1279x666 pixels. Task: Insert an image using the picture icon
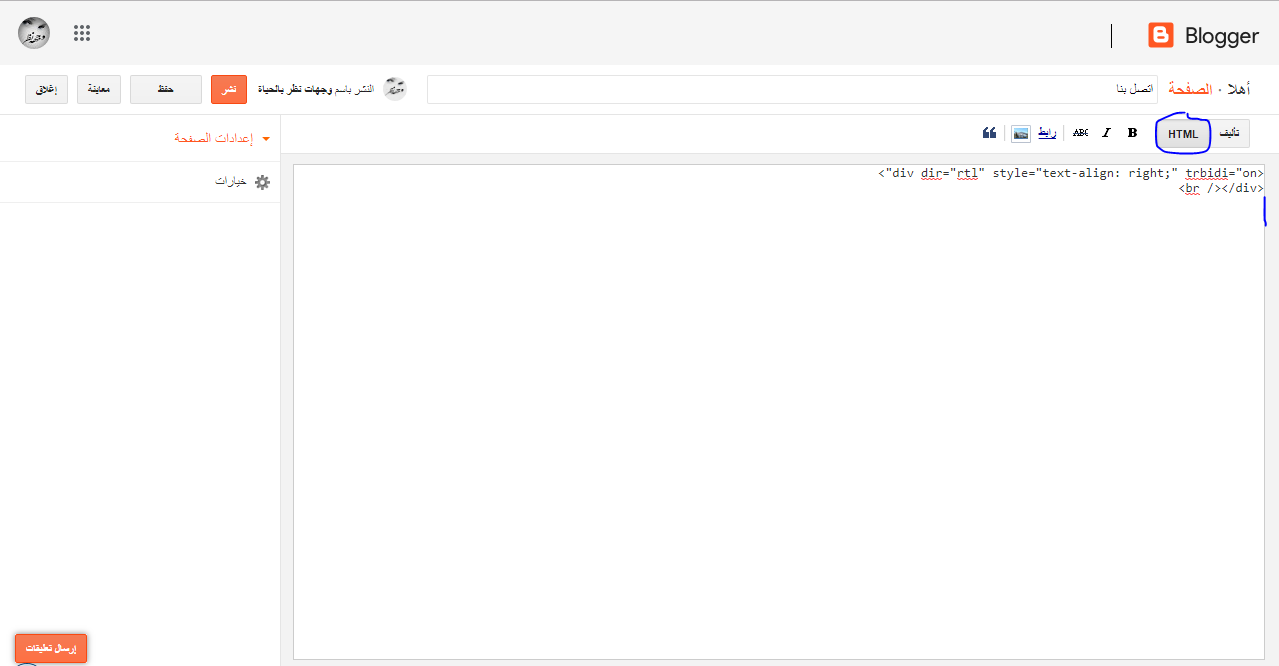pyautogui.click(x=1021, y=133)
